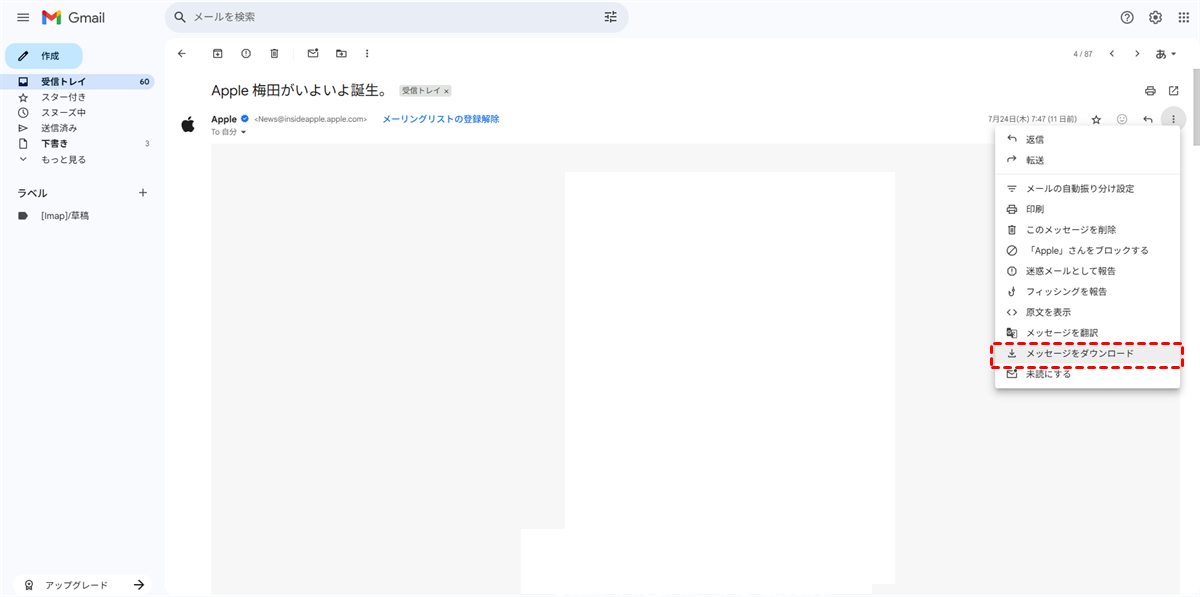
Task: Go to the newer message arrow
Action: point(1111,53)
